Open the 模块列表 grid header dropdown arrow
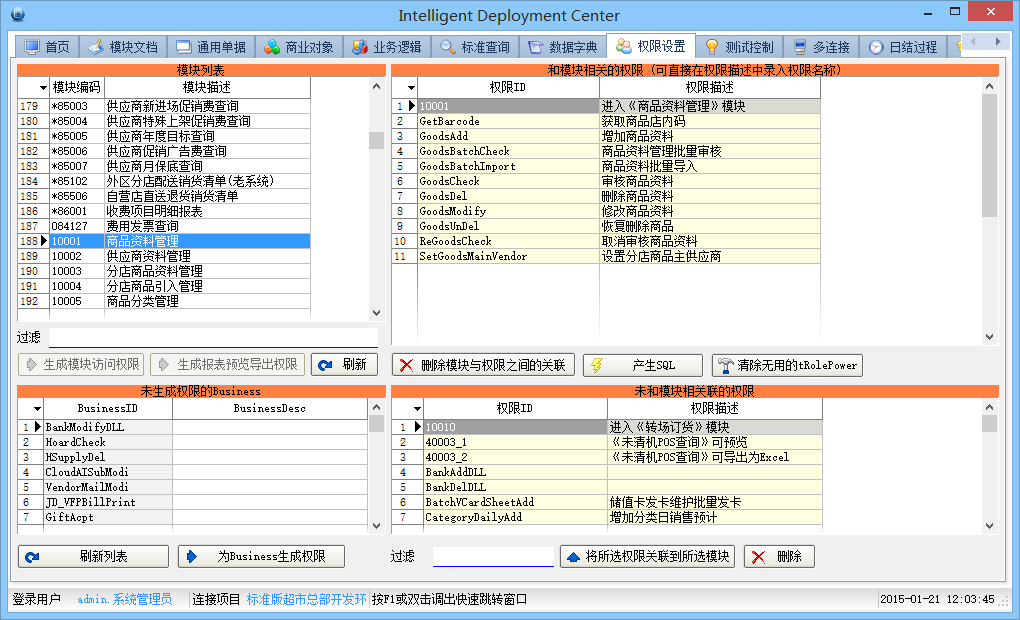Screen dimensions: 1020x620 [x=43, y=88]
